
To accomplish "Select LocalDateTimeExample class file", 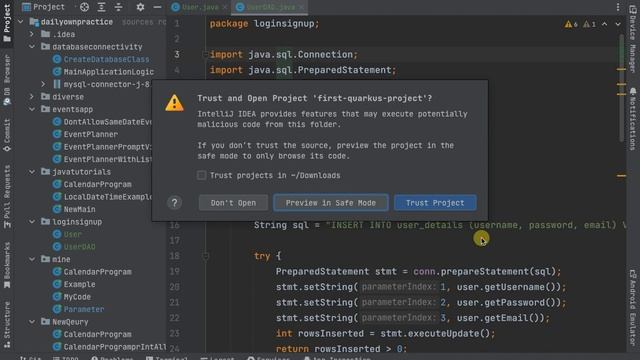I will pos(102,197).
